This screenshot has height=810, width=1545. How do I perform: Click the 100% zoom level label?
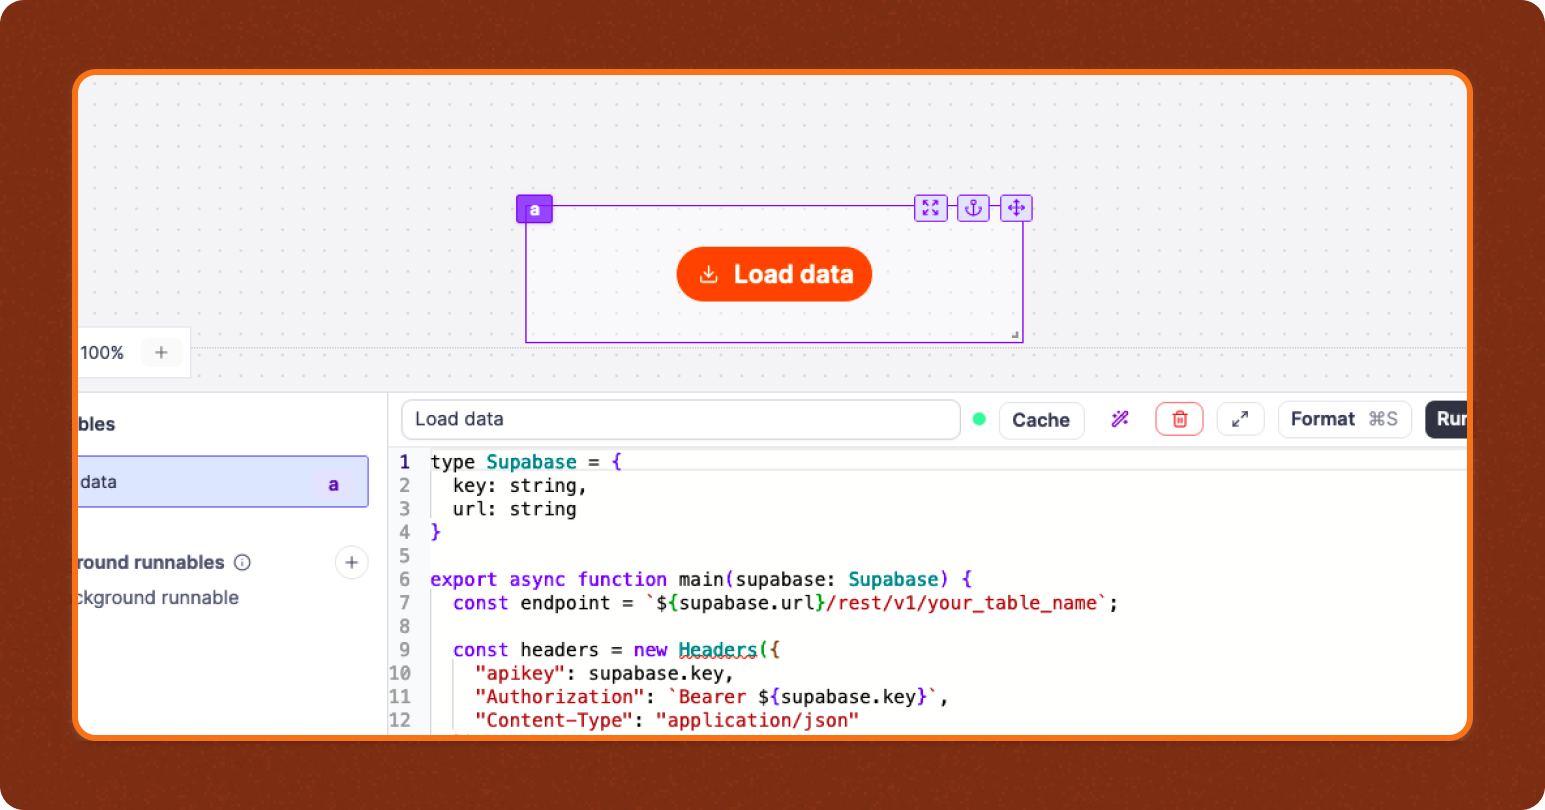(102, 353)
